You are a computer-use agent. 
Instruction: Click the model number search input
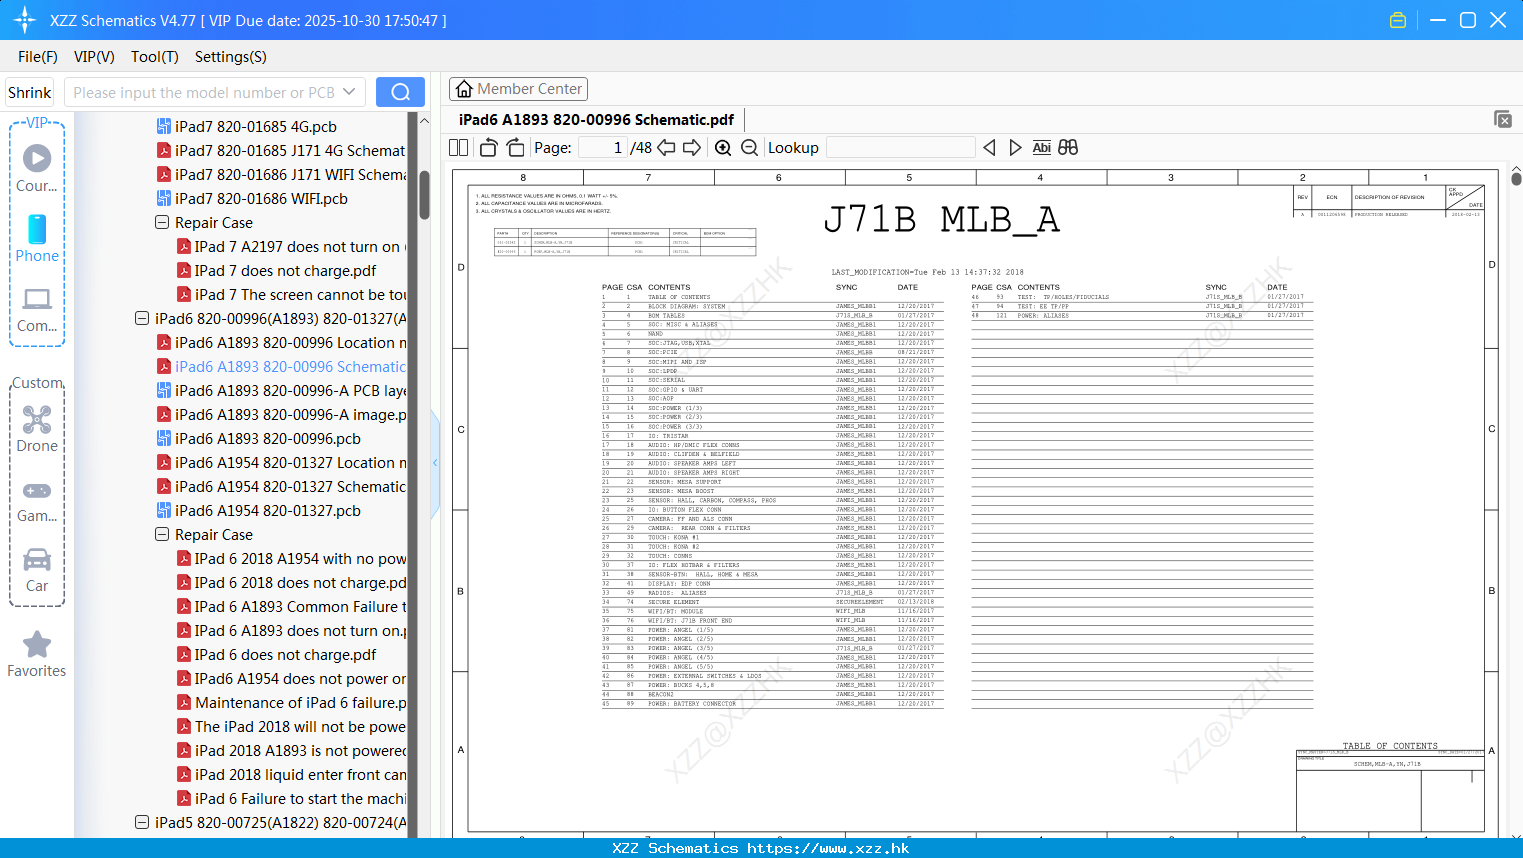click(x=204, y=92)
